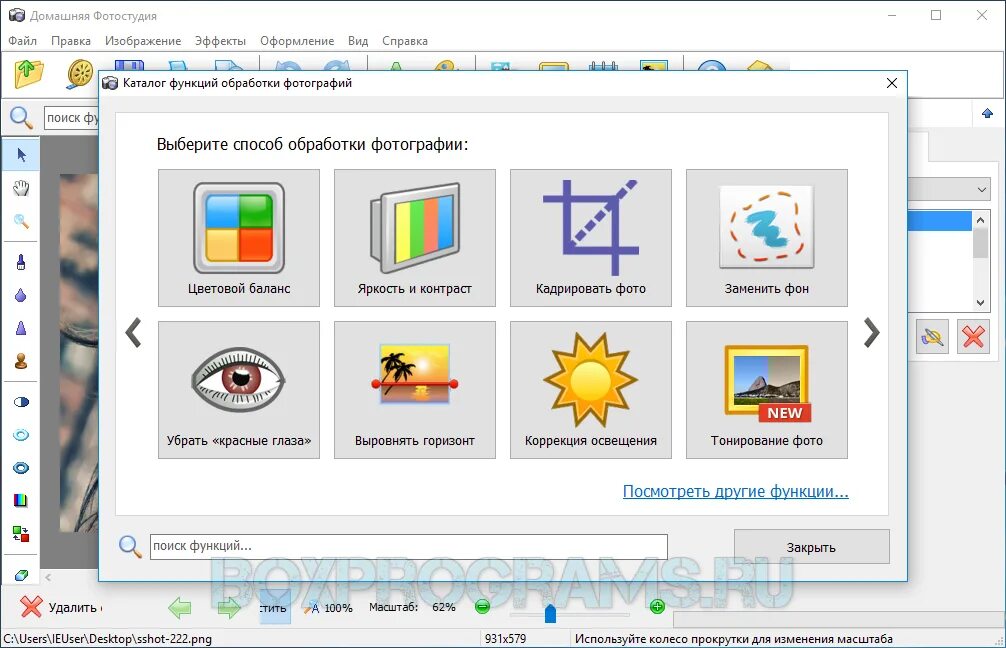
Task: Click the Закрыть button
Action: click(x=812, y=547)
